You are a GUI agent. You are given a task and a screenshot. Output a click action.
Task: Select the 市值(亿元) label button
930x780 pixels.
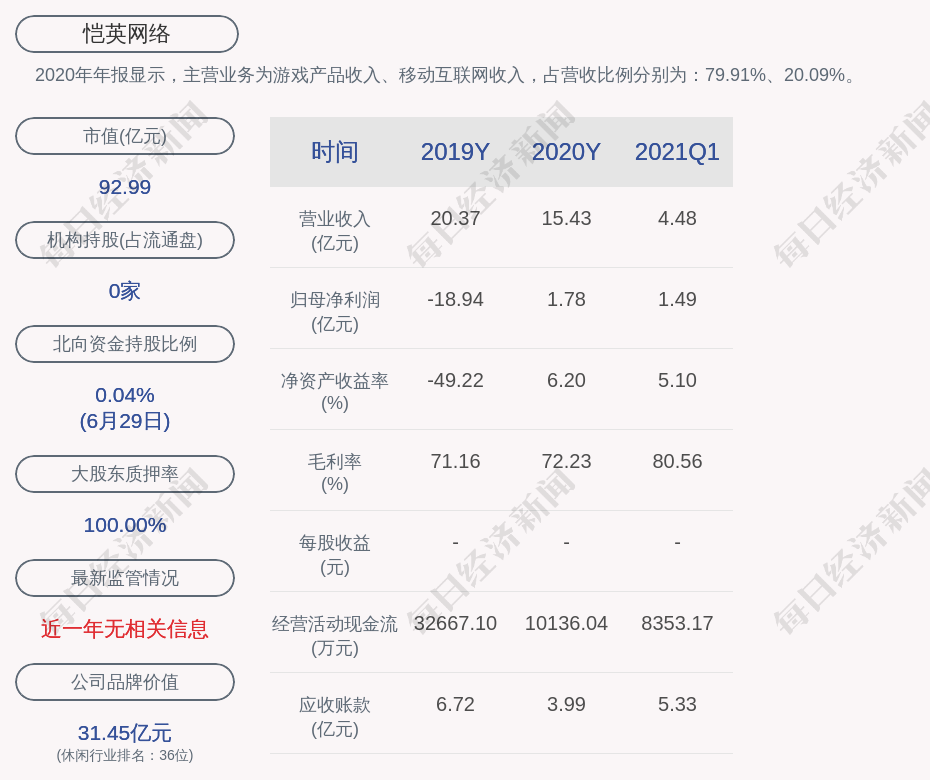pyautogui.click(x=125, y=136)
